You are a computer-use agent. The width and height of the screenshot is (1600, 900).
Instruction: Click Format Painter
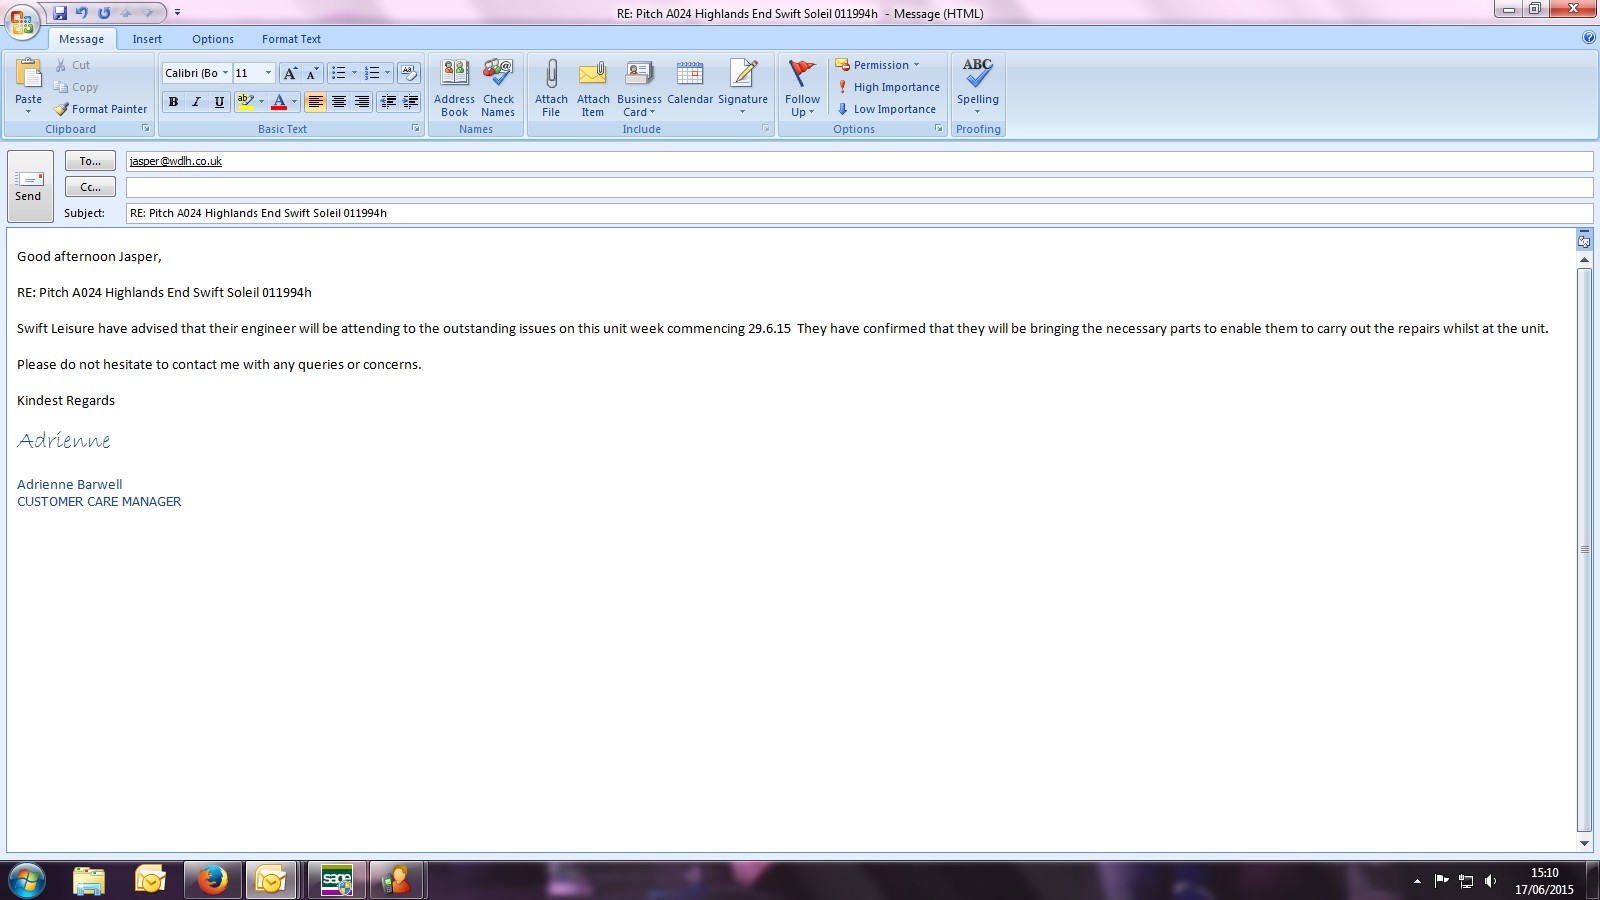100,109
